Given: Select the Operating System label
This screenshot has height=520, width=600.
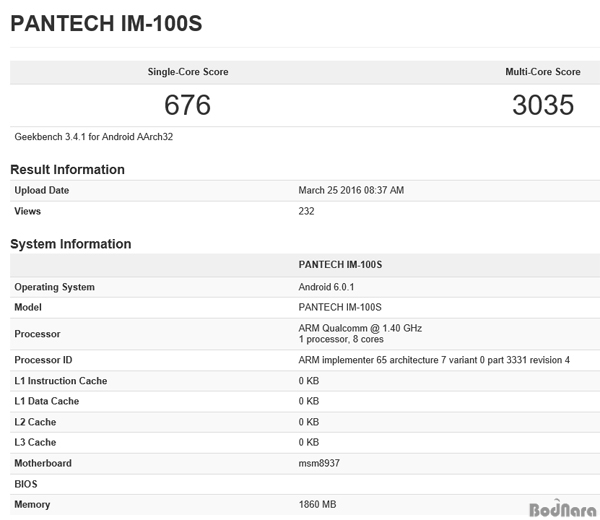Looking at the screenshot, I should 54,287.
